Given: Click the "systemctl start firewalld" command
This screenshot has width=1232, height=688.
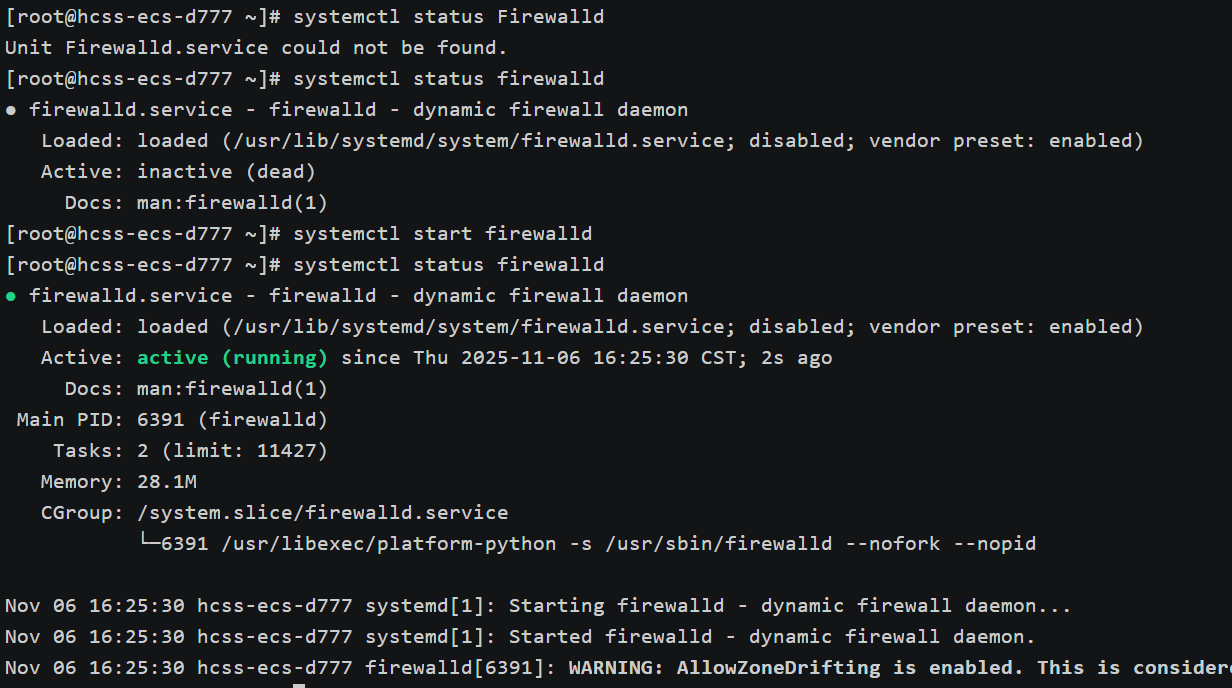Looking at the screenshot, I should pos(442,234).
